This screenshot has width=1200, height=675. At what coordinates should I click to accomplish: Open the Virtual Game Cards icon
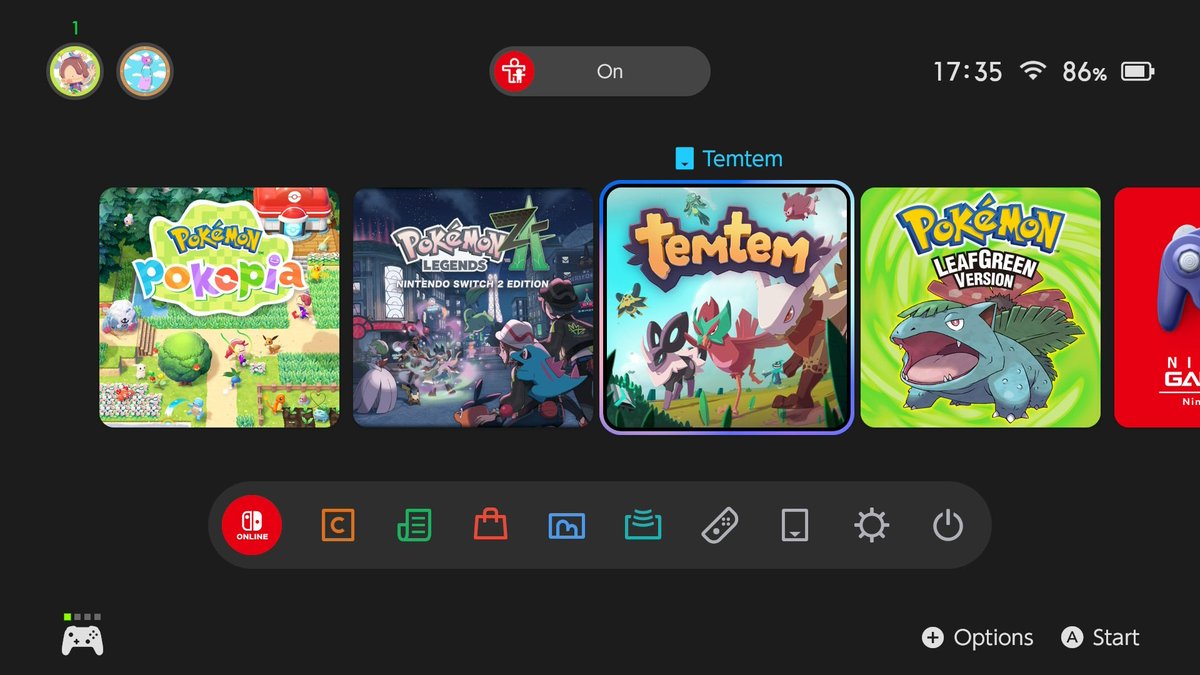point(795,525)
